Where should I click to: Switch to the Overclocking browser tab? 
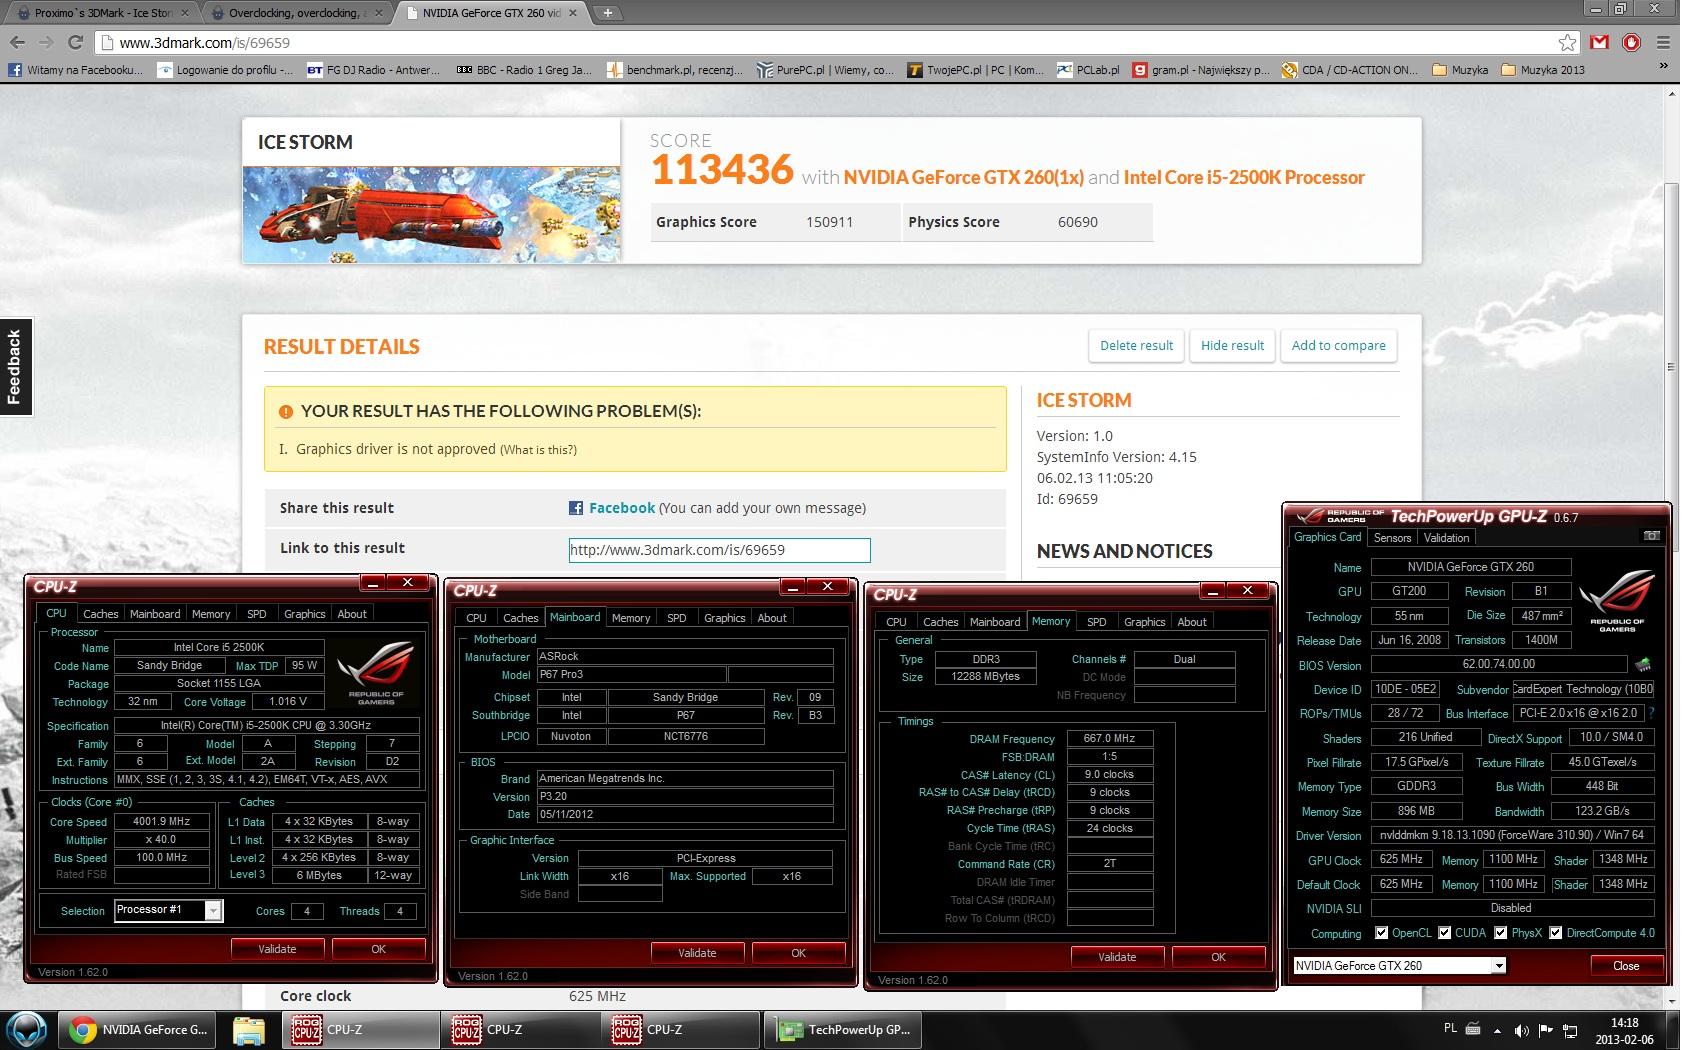tap(297, 13)
